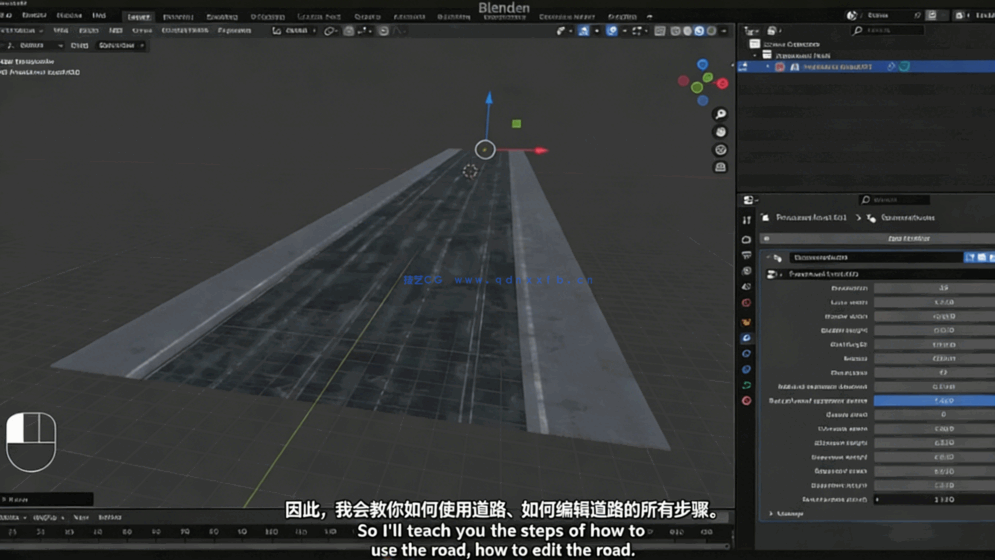
Task: Open the Layout workspace tab
Action: coord(138,17)
